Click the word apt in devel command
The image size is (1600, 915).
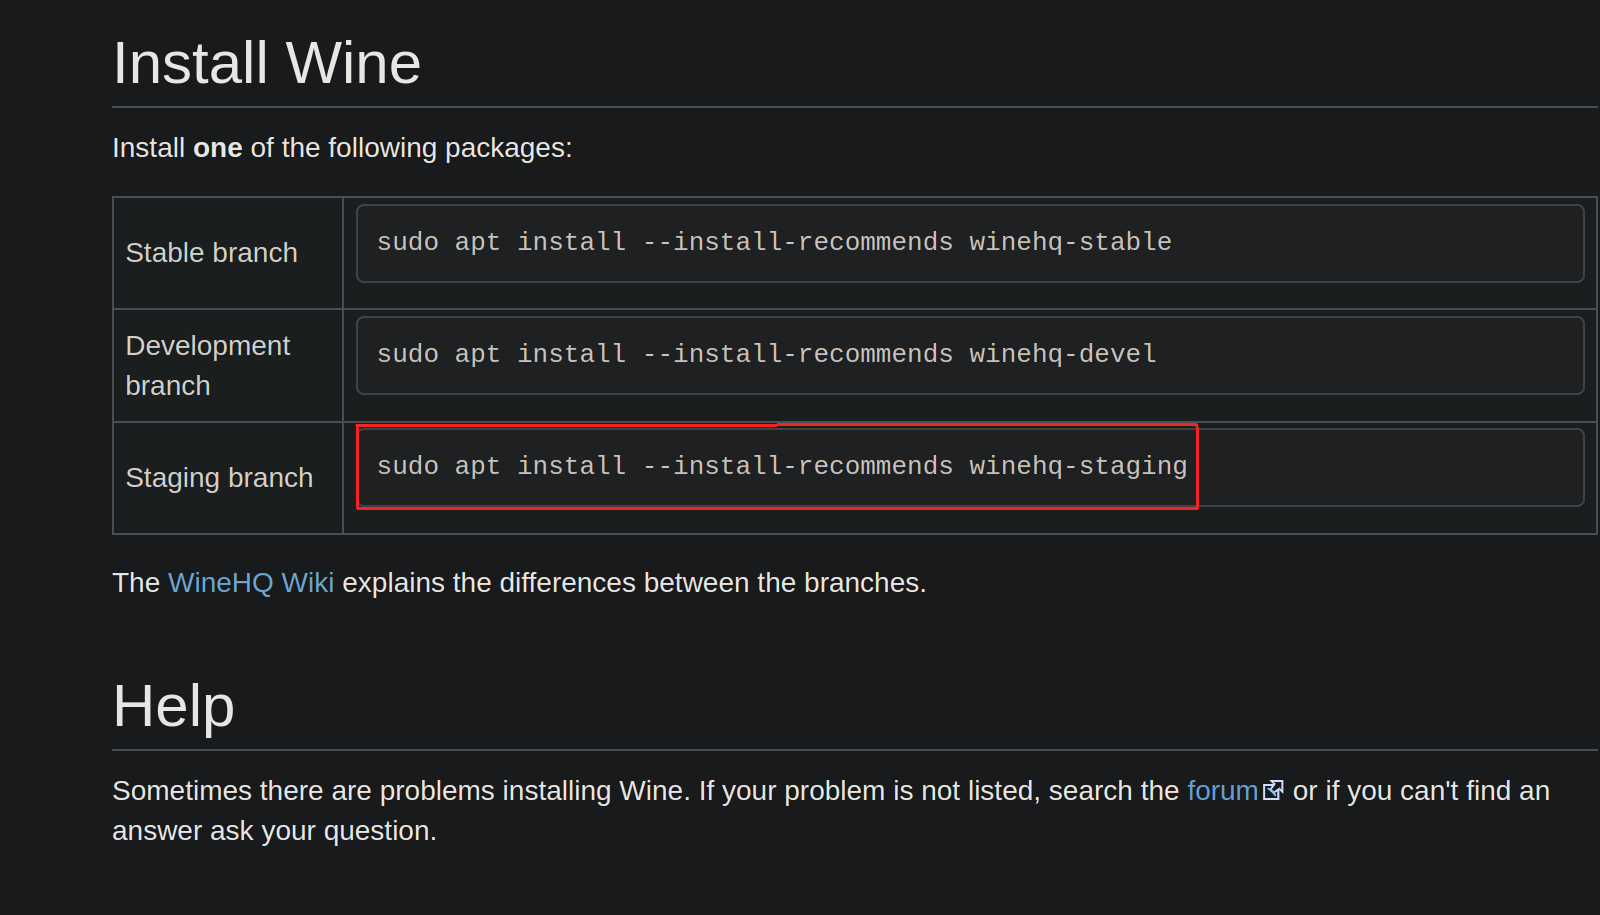coord(477,354)
